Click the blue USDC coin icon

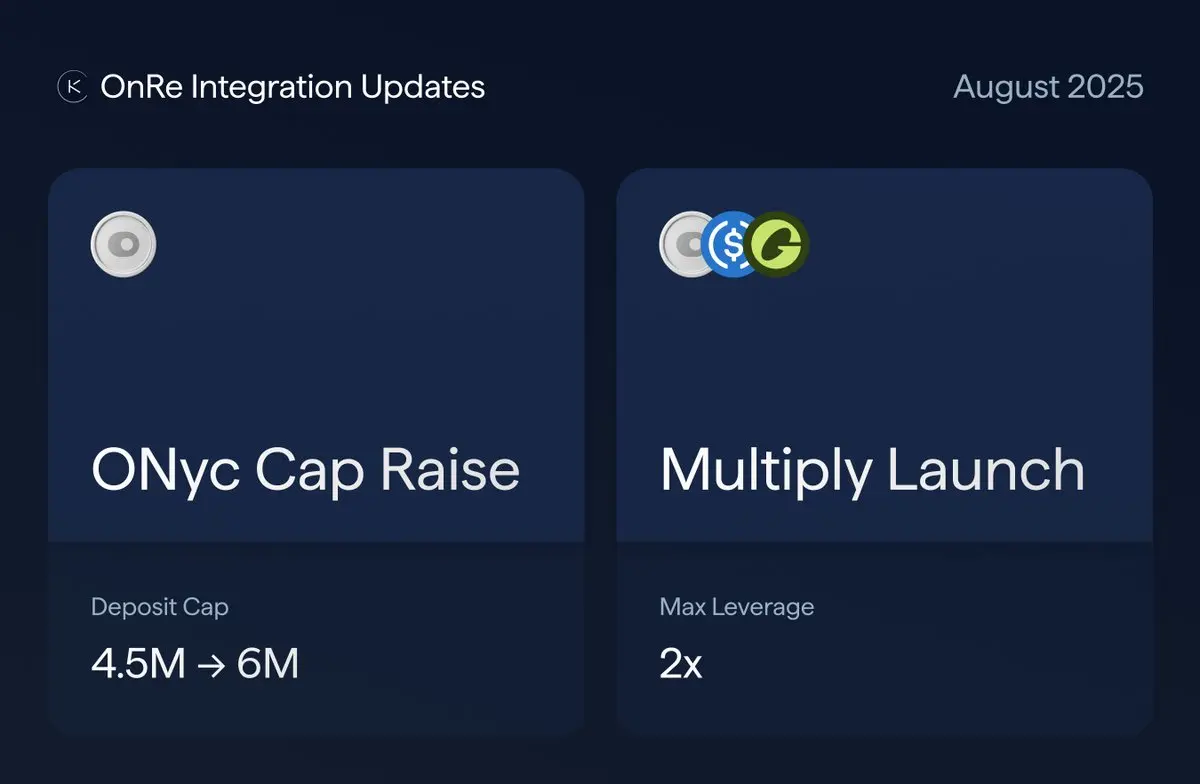[x=733, y=244]
